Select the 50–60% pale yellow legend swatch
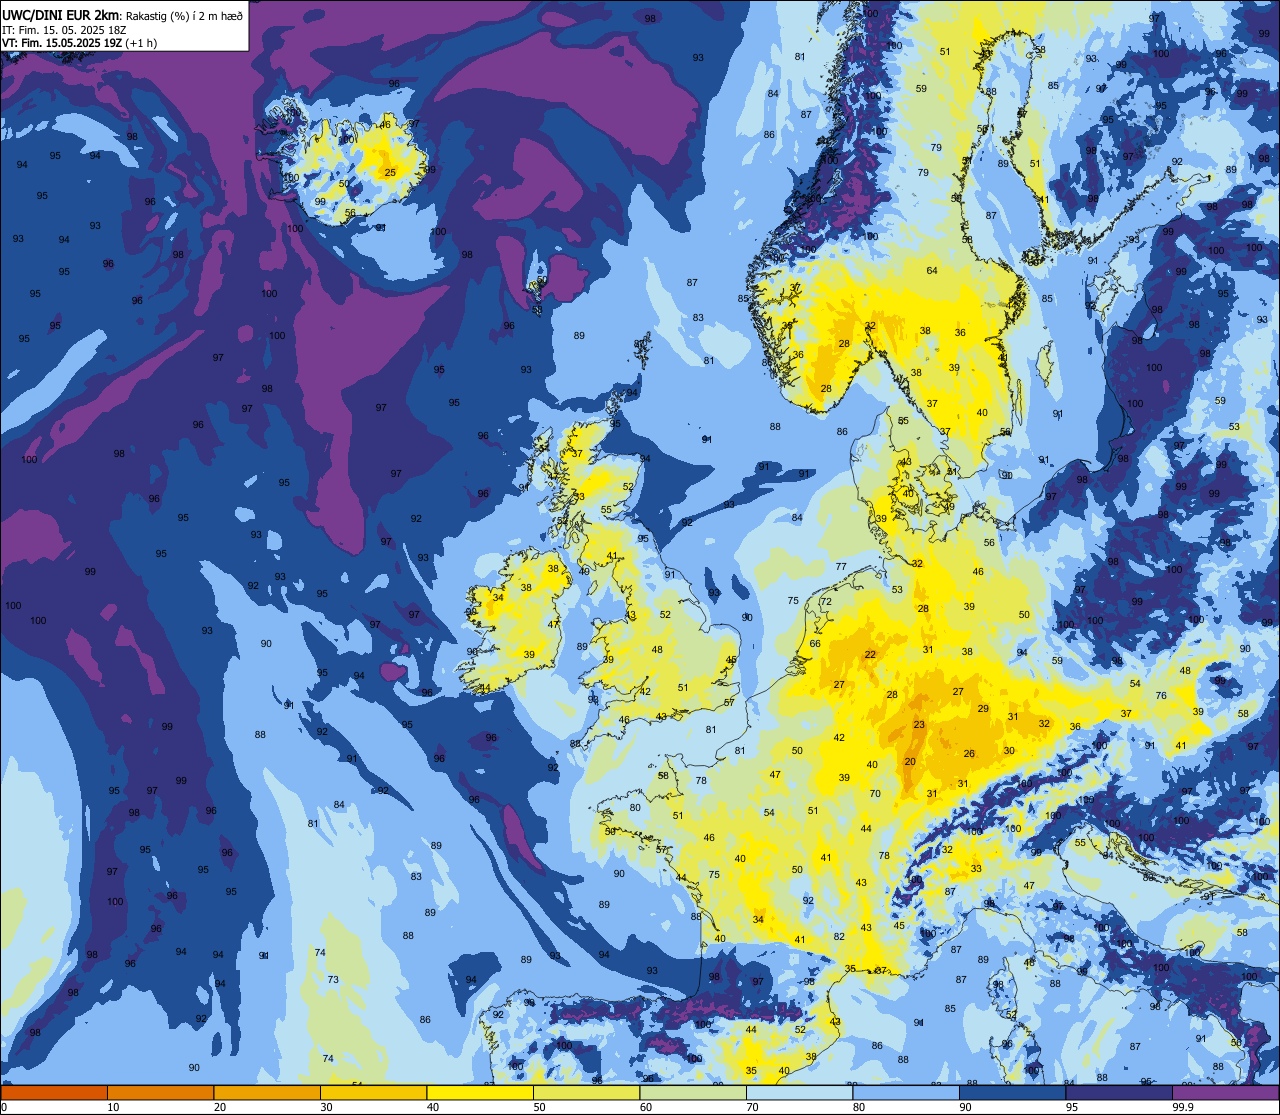The height and width of the screenshot is (1115, 1280). tap(586, 1092)
